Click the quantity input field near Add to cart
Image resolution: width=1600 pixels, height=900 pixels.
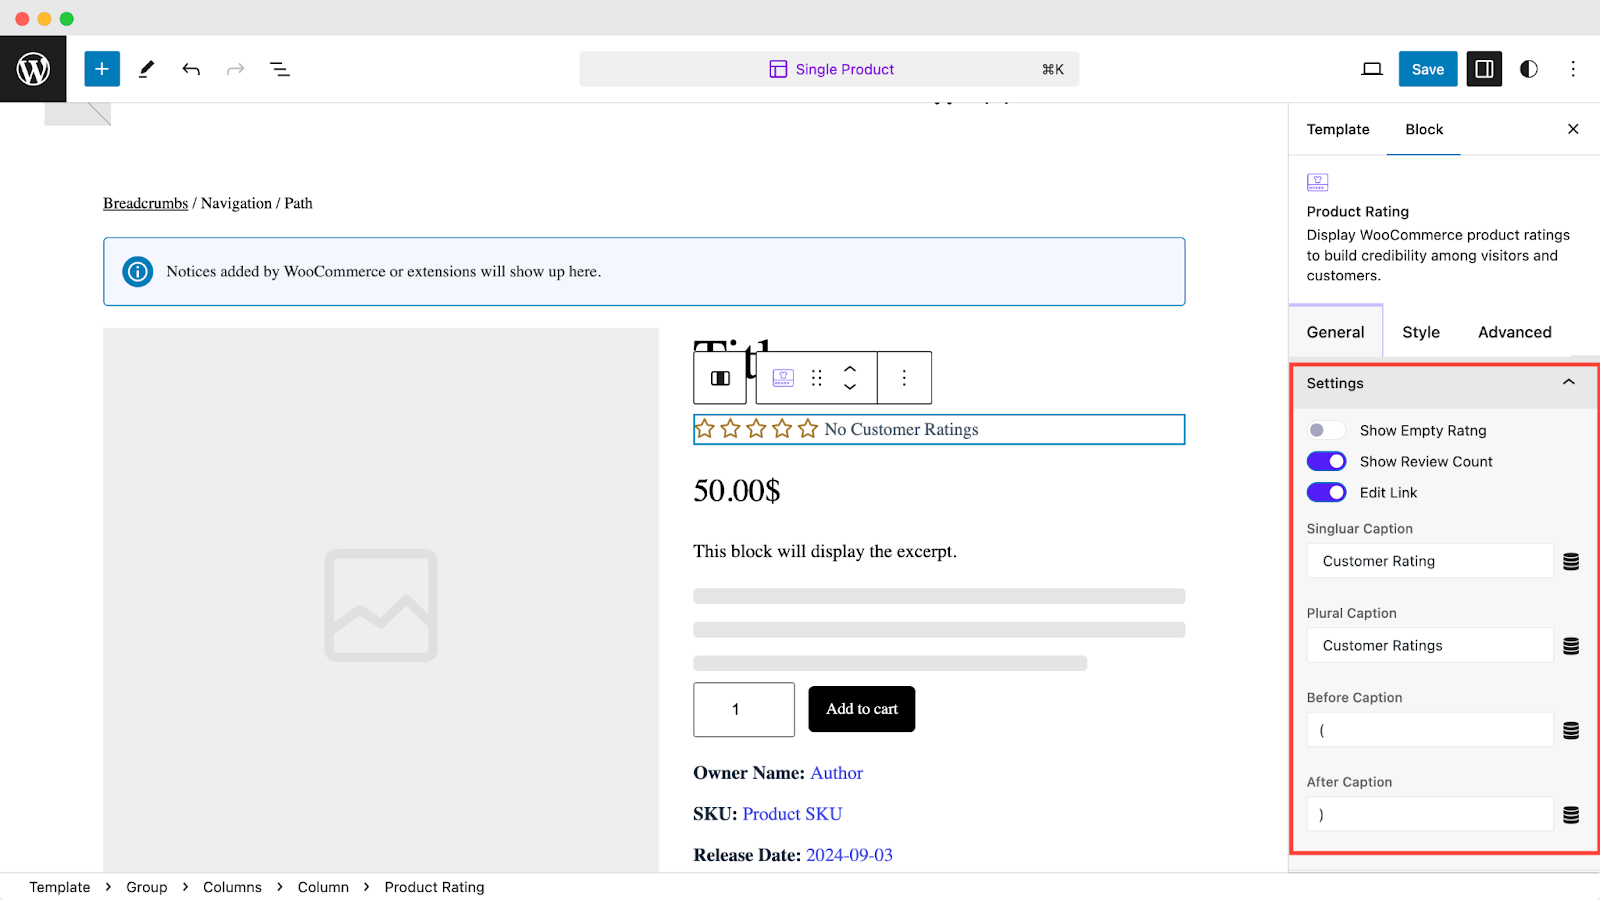[743, 709]
